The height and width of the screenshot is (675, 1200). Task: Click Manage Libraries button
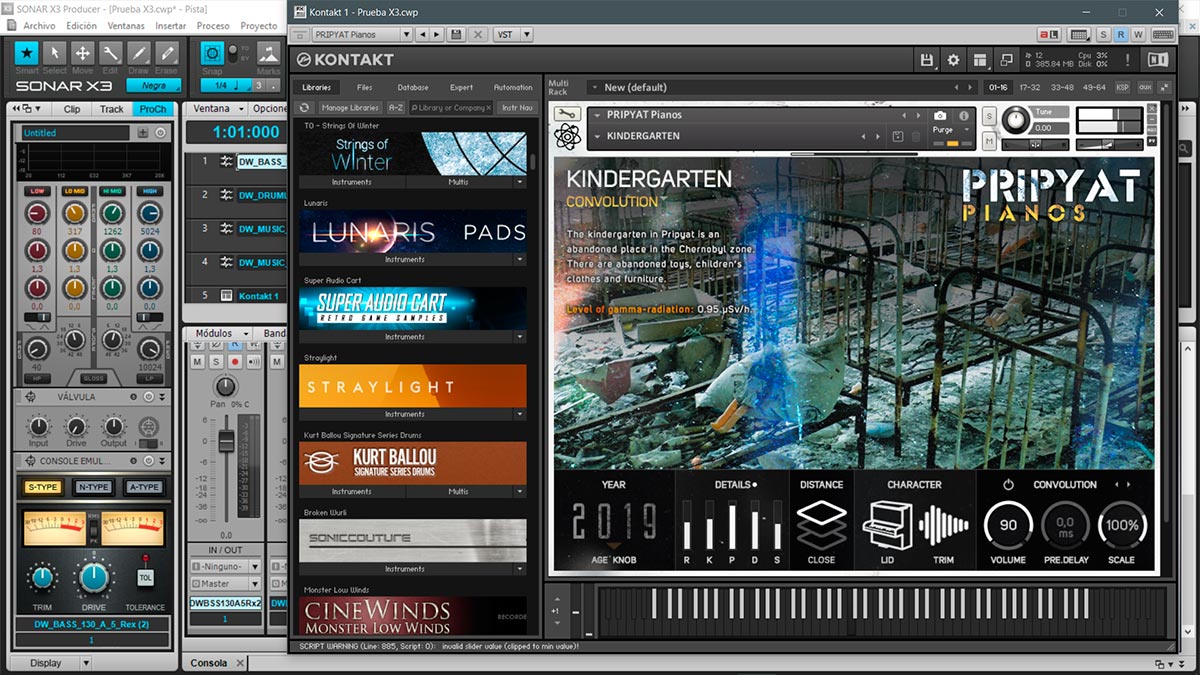tap(350, 108)
